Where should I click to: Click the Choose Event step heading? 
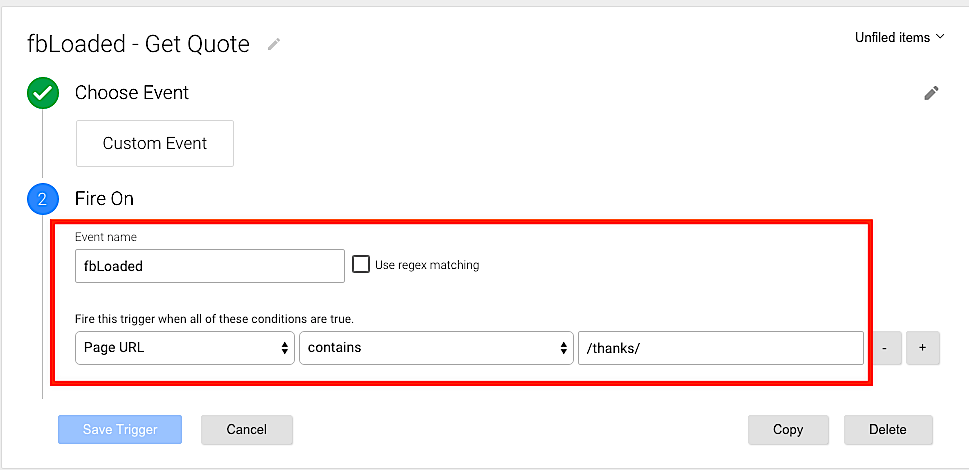click(132, 93)
